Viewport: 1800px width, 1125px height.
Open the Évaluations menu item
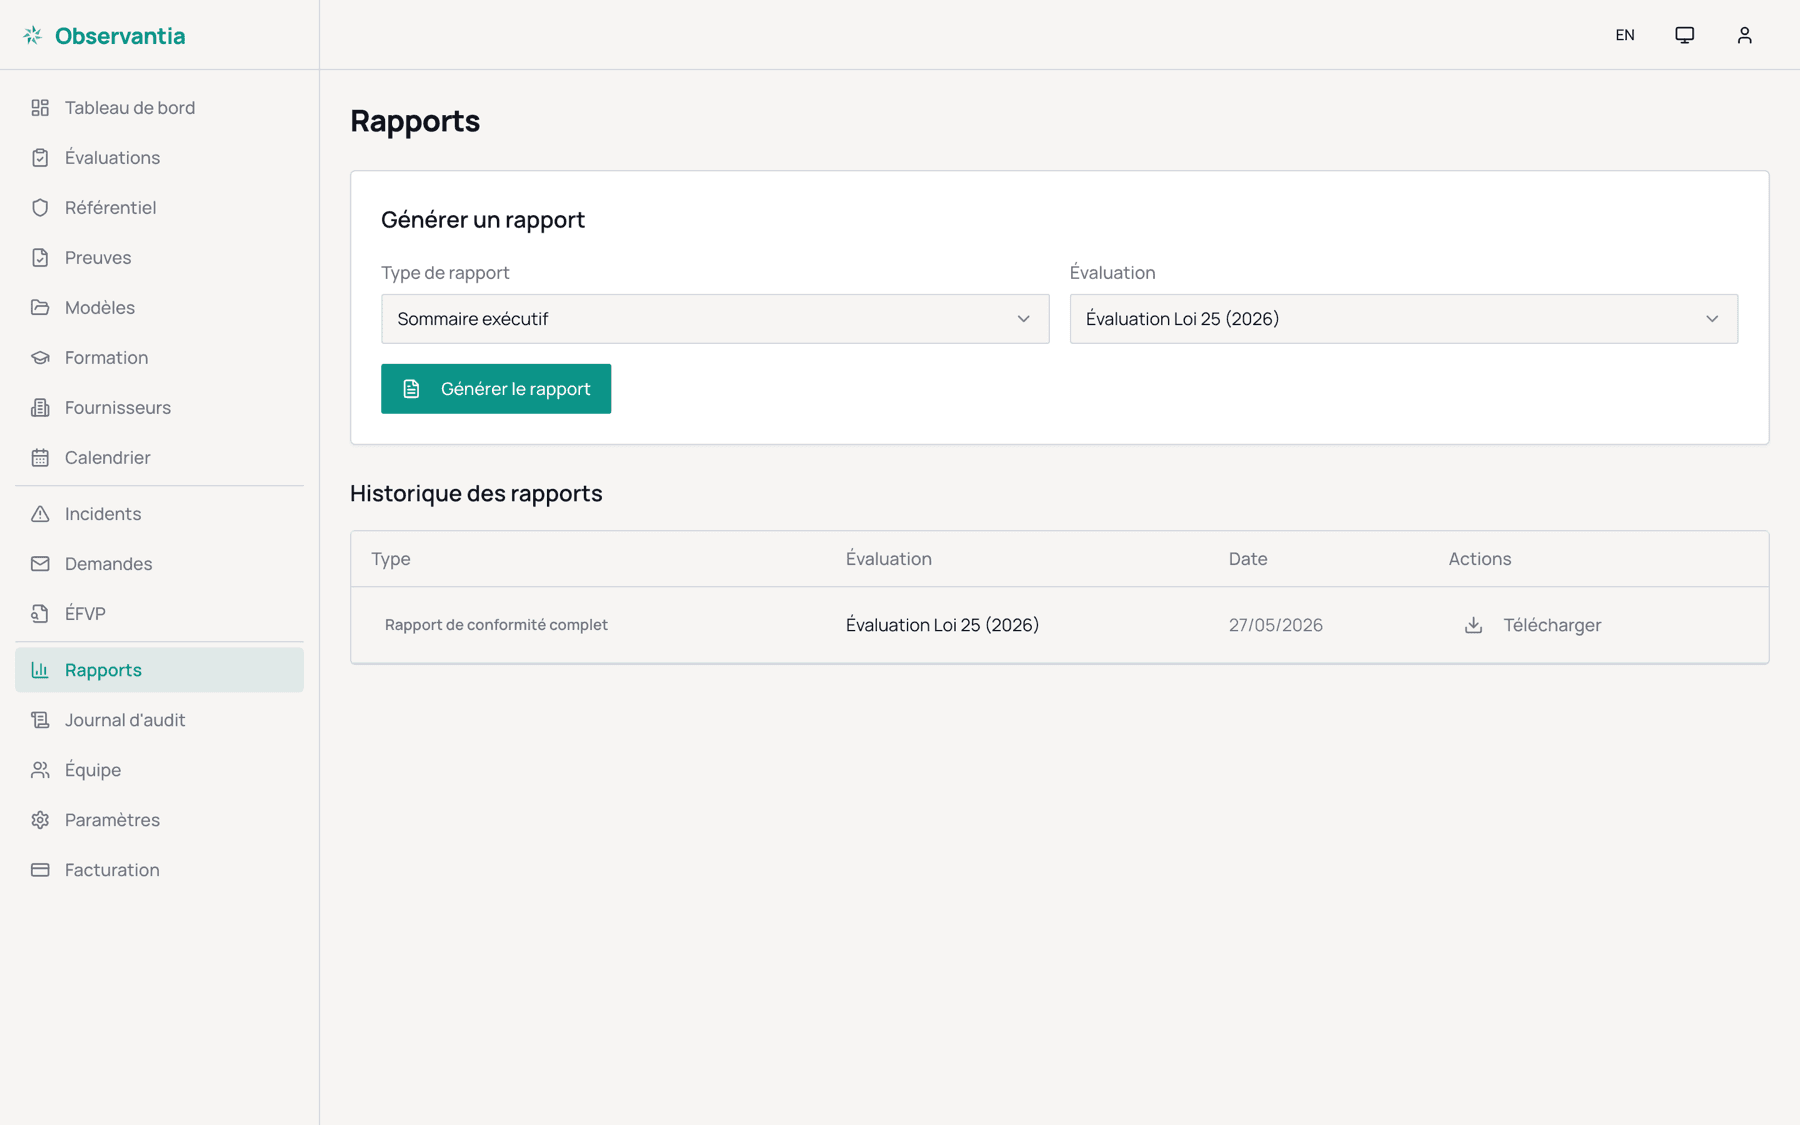point(159,157)
